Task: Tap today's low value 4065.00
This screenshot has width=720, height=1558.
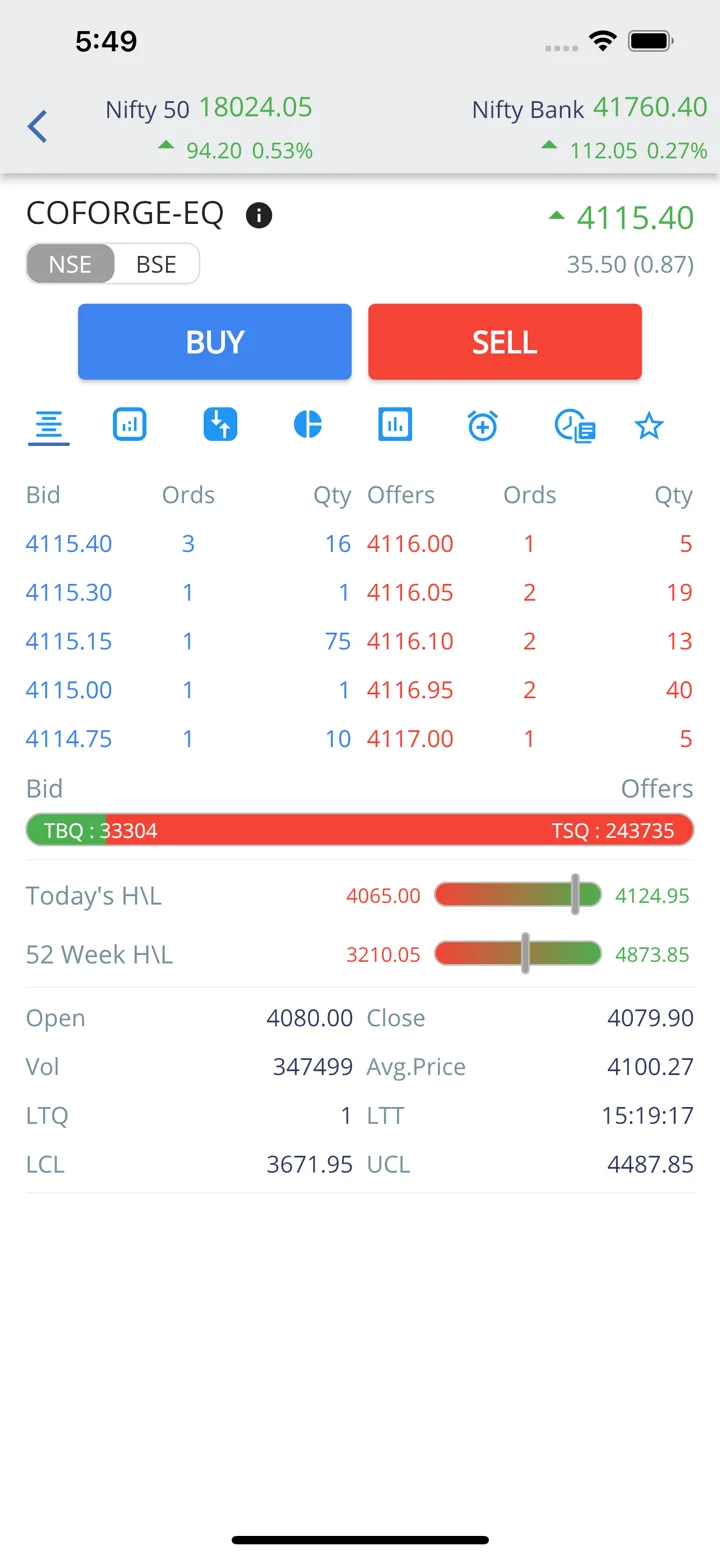Action: coord(383,896)
